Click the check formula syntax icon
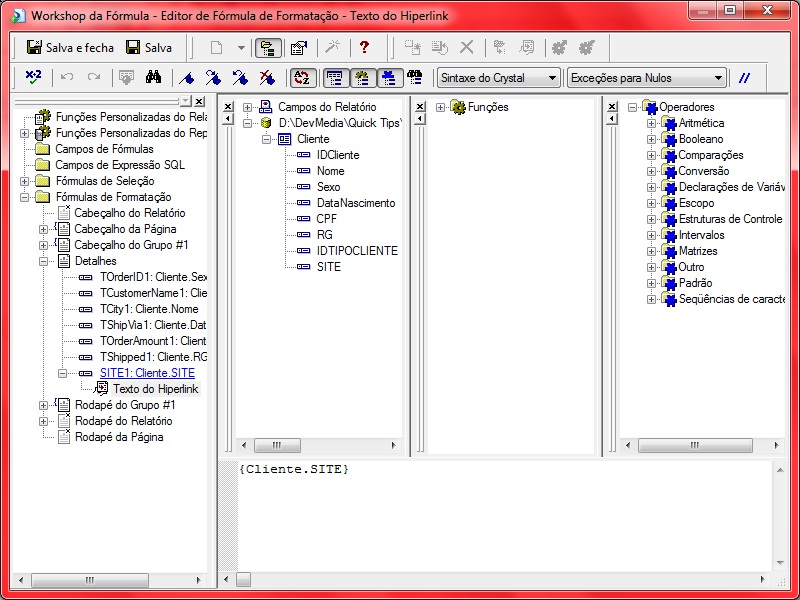800x600 pixels. click(33, 77)
